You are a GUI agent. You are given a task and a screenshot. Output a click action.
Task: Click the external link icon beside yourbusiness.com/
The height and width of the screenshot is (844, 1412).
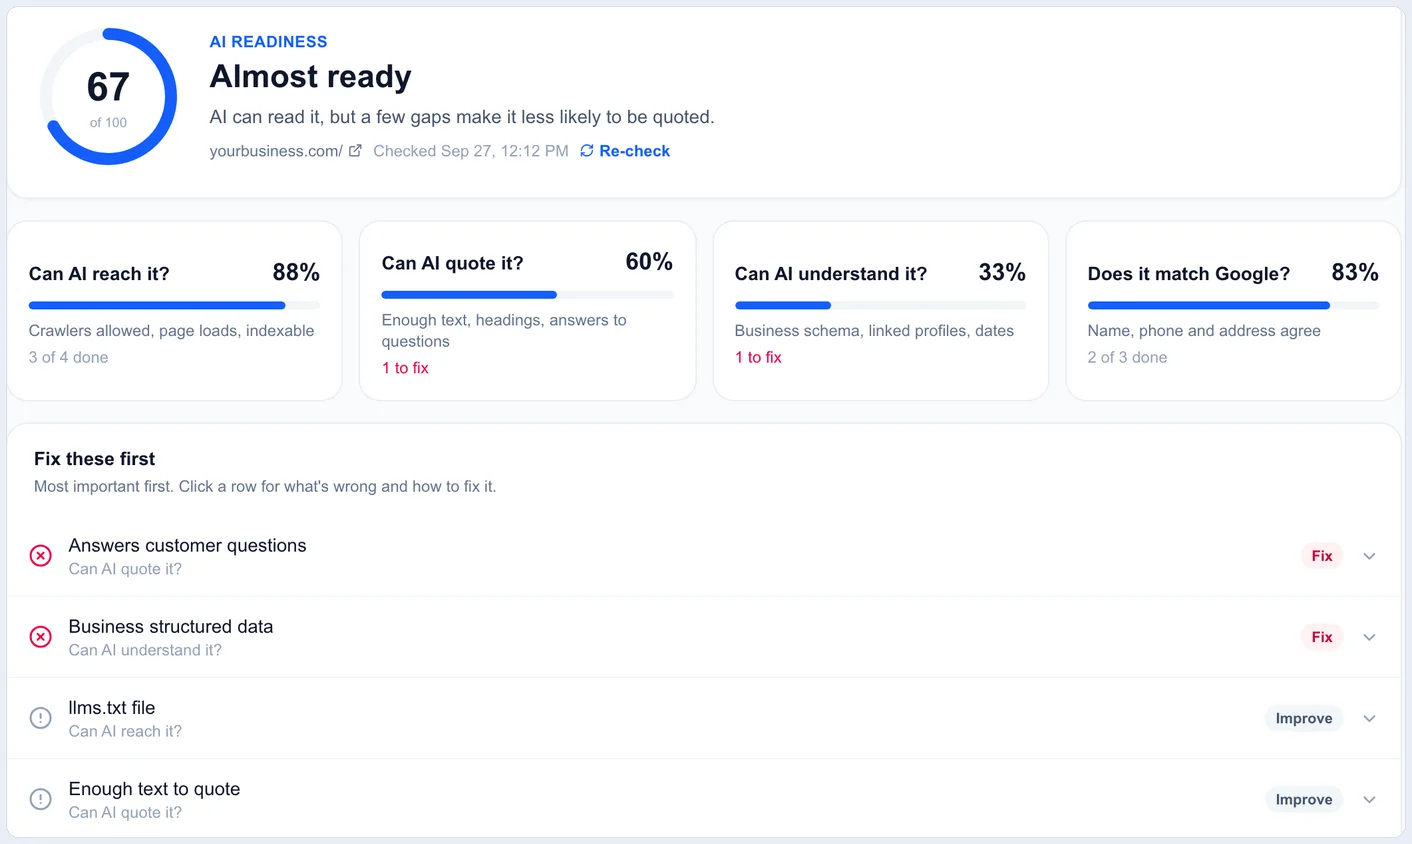[x=355, y=151]
